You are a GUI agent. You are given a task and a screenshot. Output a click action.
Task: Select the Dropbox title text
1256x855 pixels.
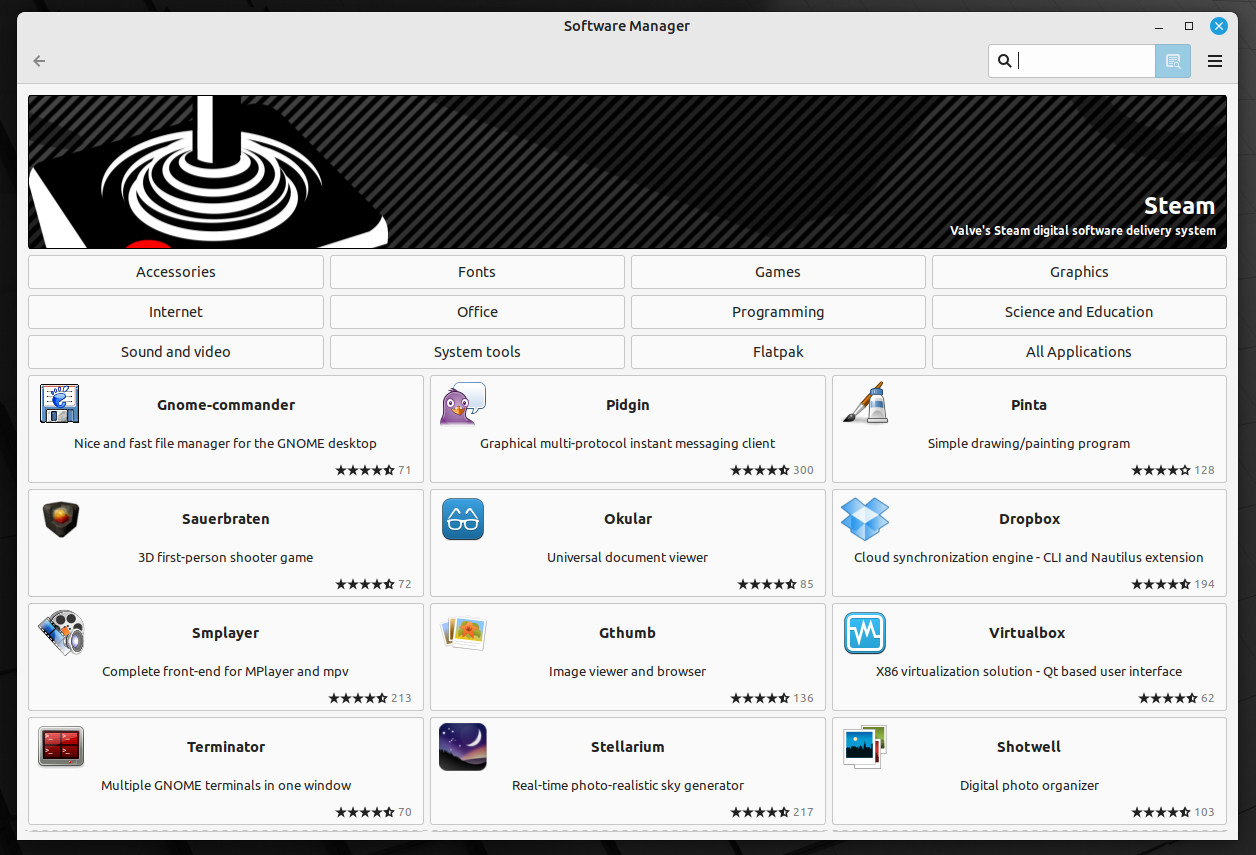coord(1029,519)
